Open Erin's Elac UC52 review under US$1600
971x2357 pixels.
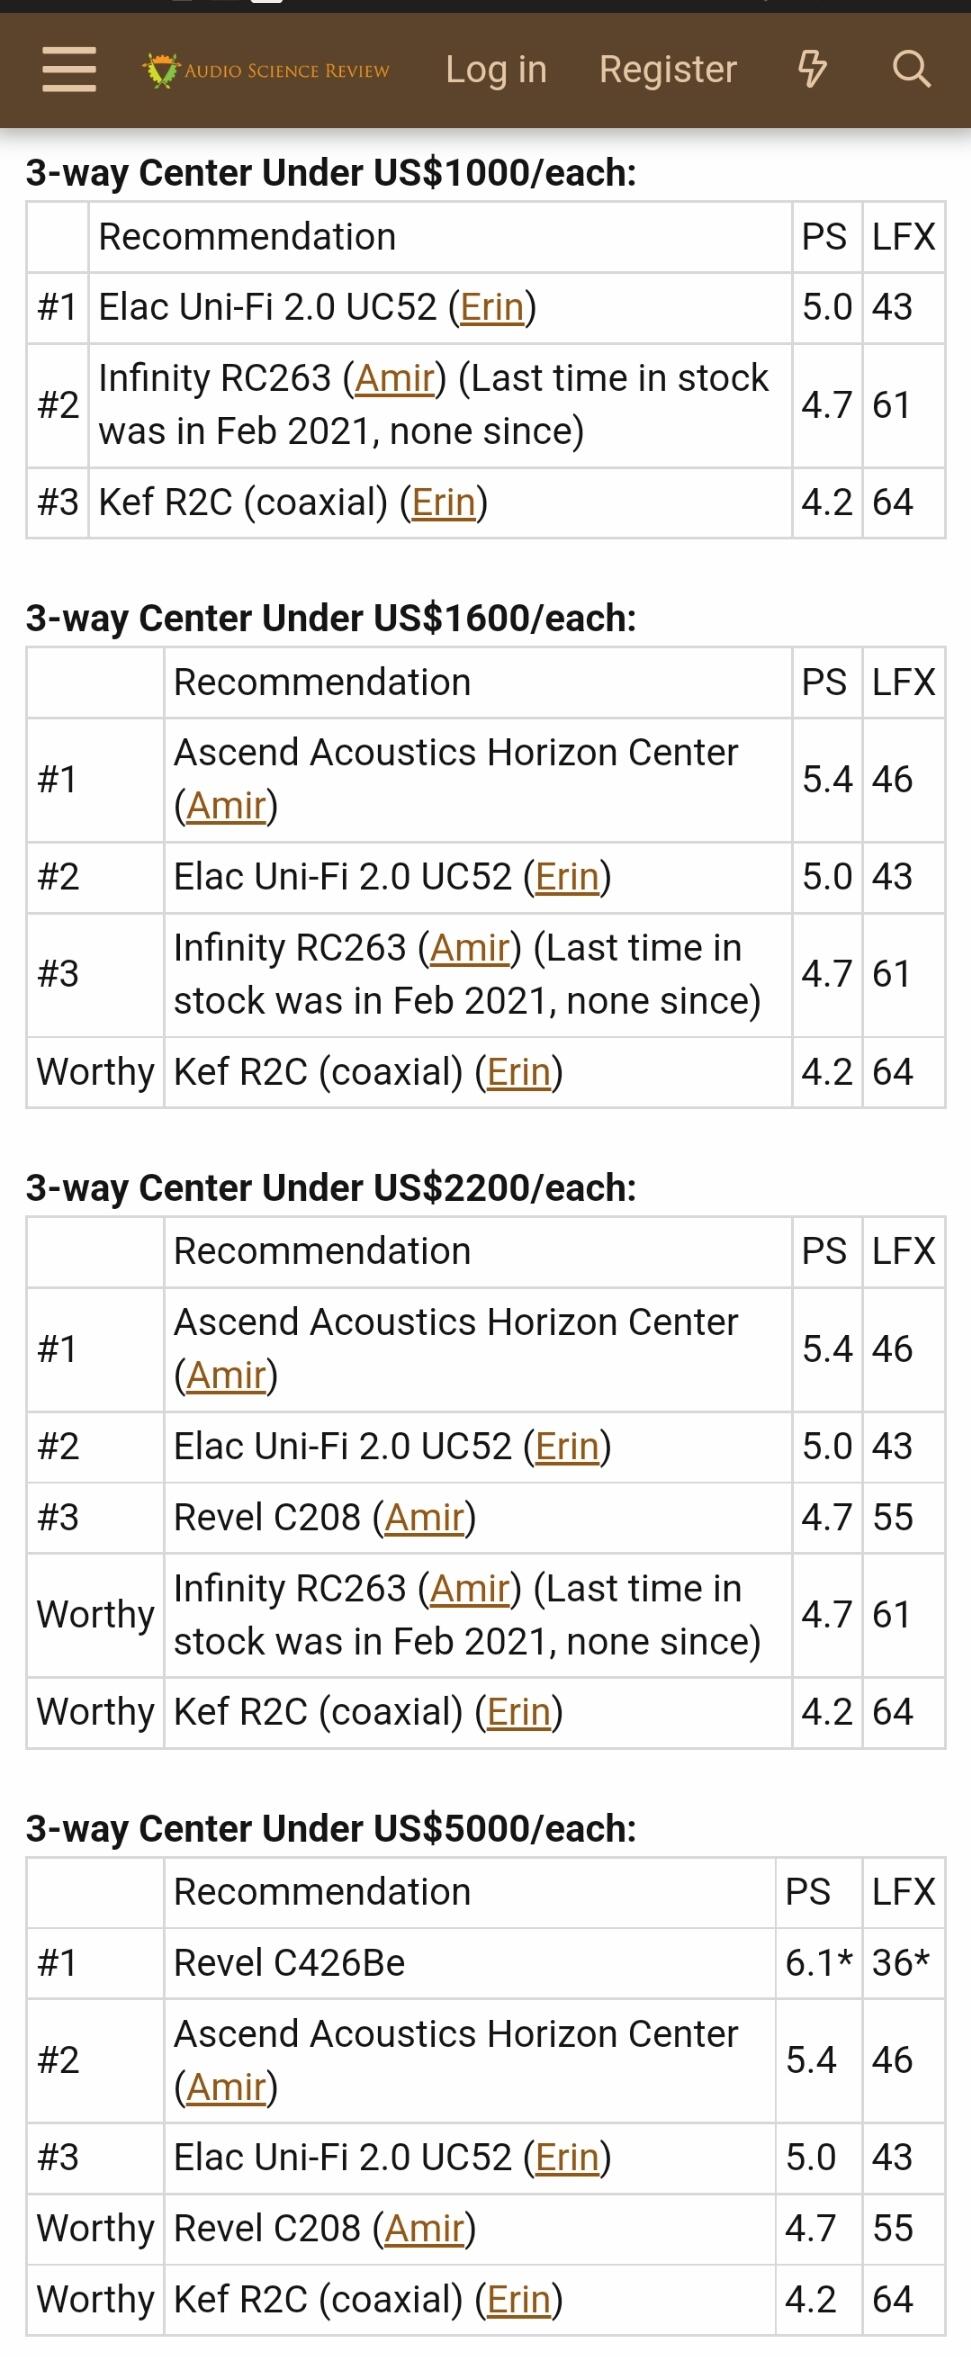coord(567,876)
